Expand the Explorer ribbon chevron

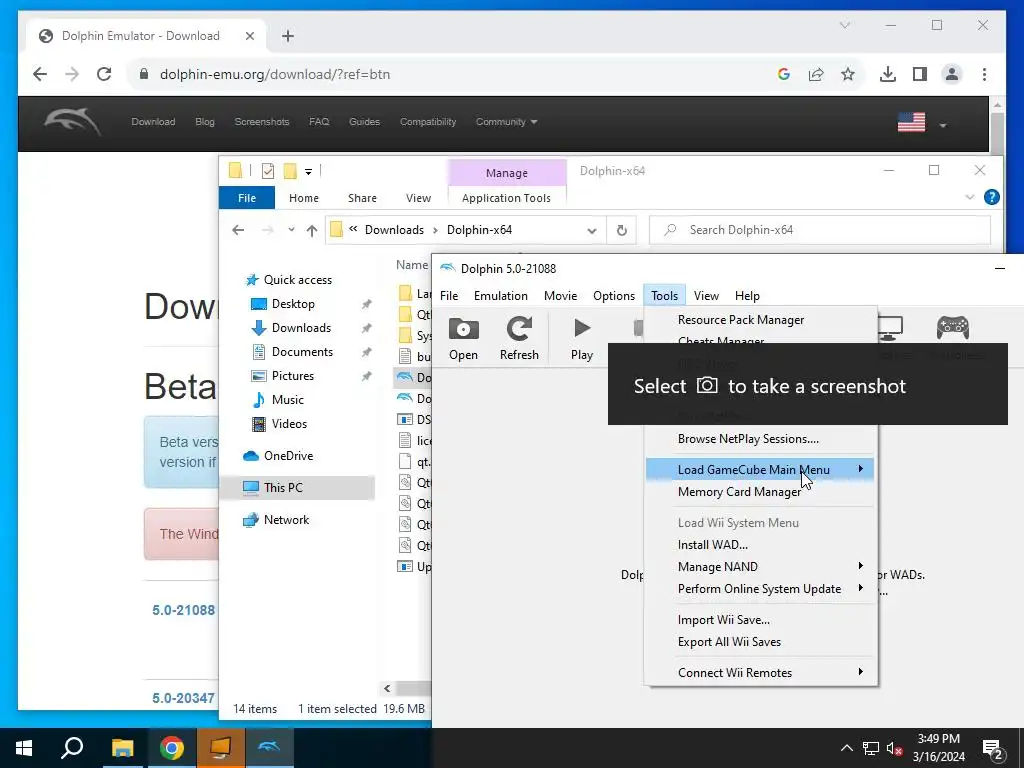pos(970,197)
